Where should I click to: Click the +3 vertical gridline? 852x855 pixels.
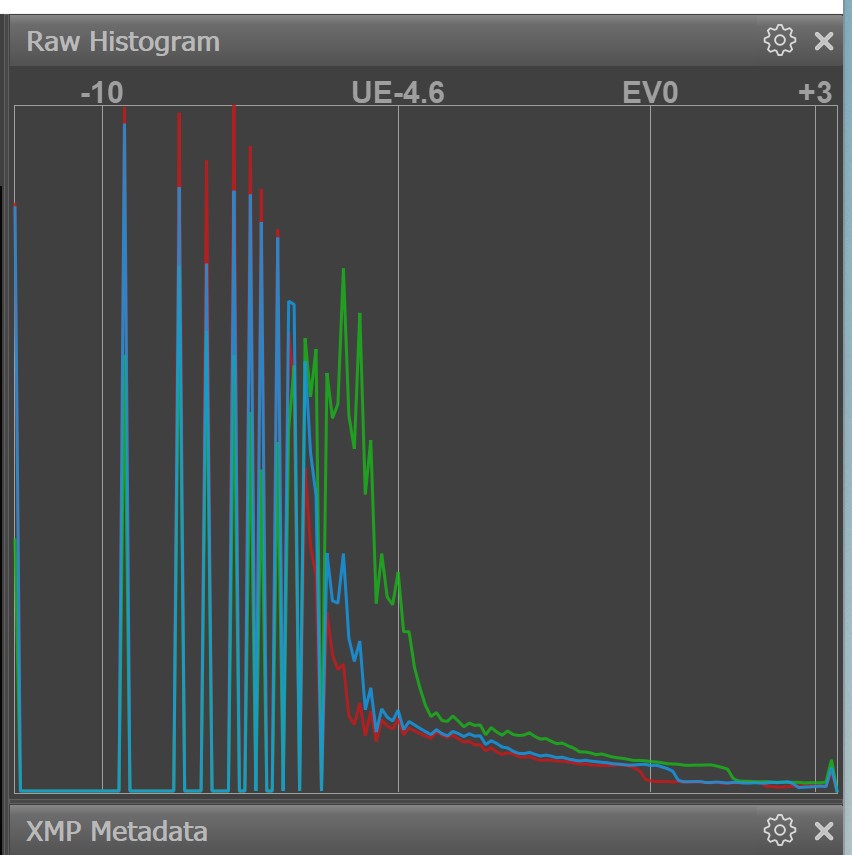[816, 450]
